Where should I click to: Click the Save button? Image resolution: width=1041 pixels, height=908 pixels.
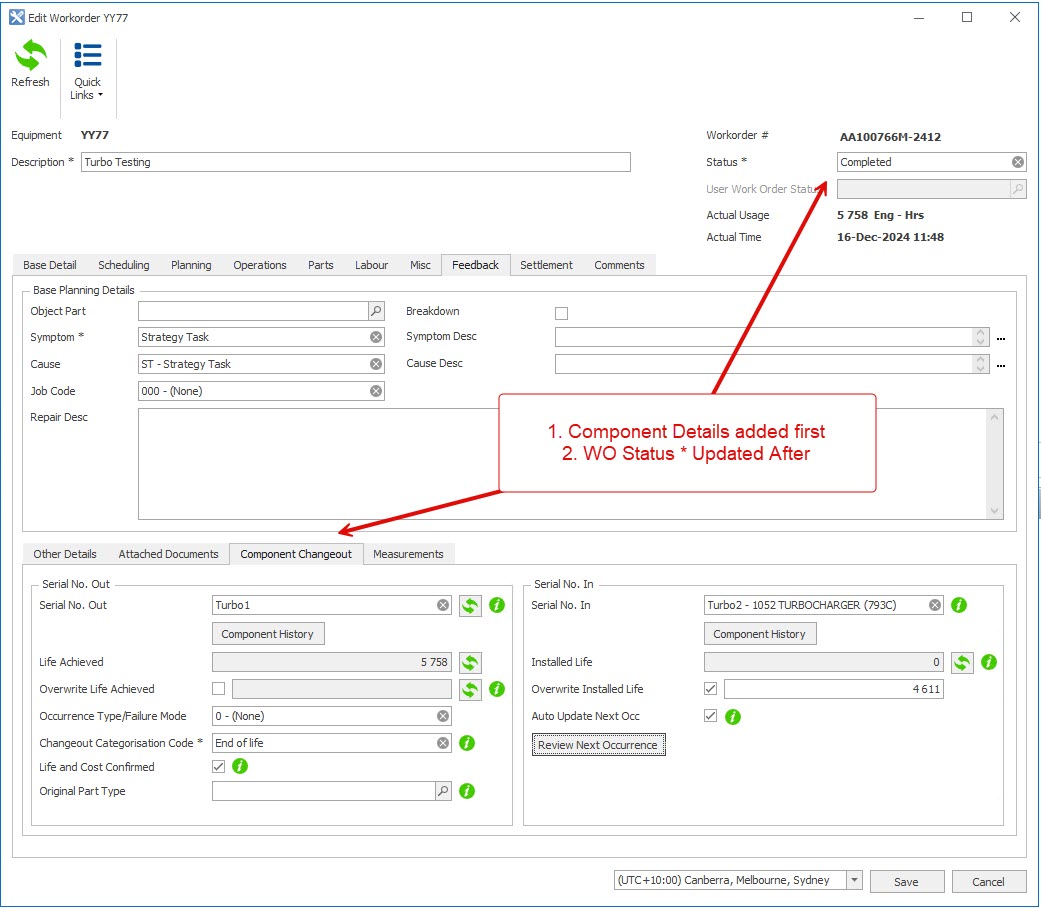[x=906, y=881]
